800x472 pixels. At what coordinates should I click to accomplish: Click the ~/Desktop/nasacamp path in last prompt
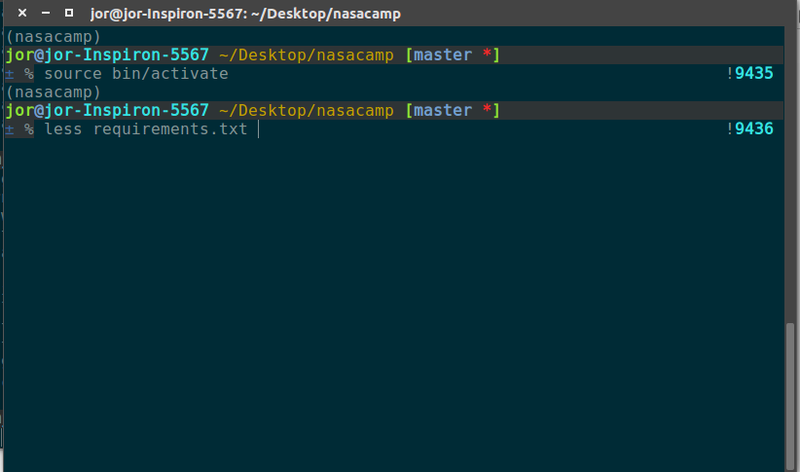click(308, 110)
